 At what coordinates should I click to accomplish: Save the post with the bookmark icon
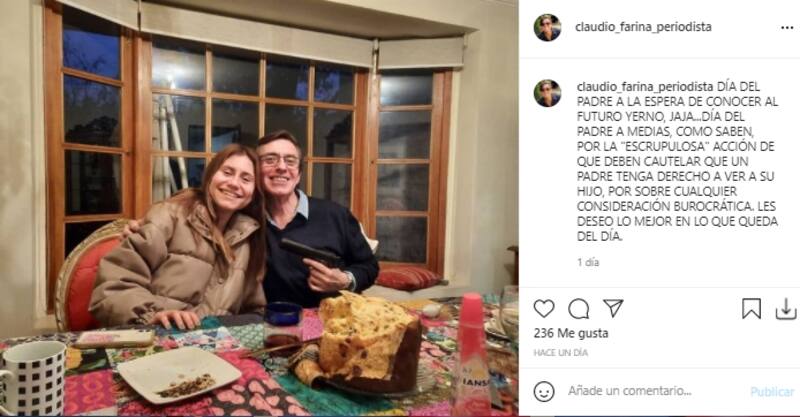(752, 309)
